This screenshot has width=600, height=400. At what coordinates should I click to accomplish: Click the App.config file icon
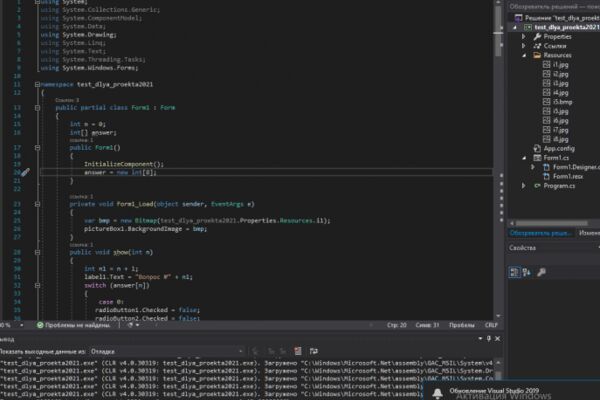coord(537,149)
